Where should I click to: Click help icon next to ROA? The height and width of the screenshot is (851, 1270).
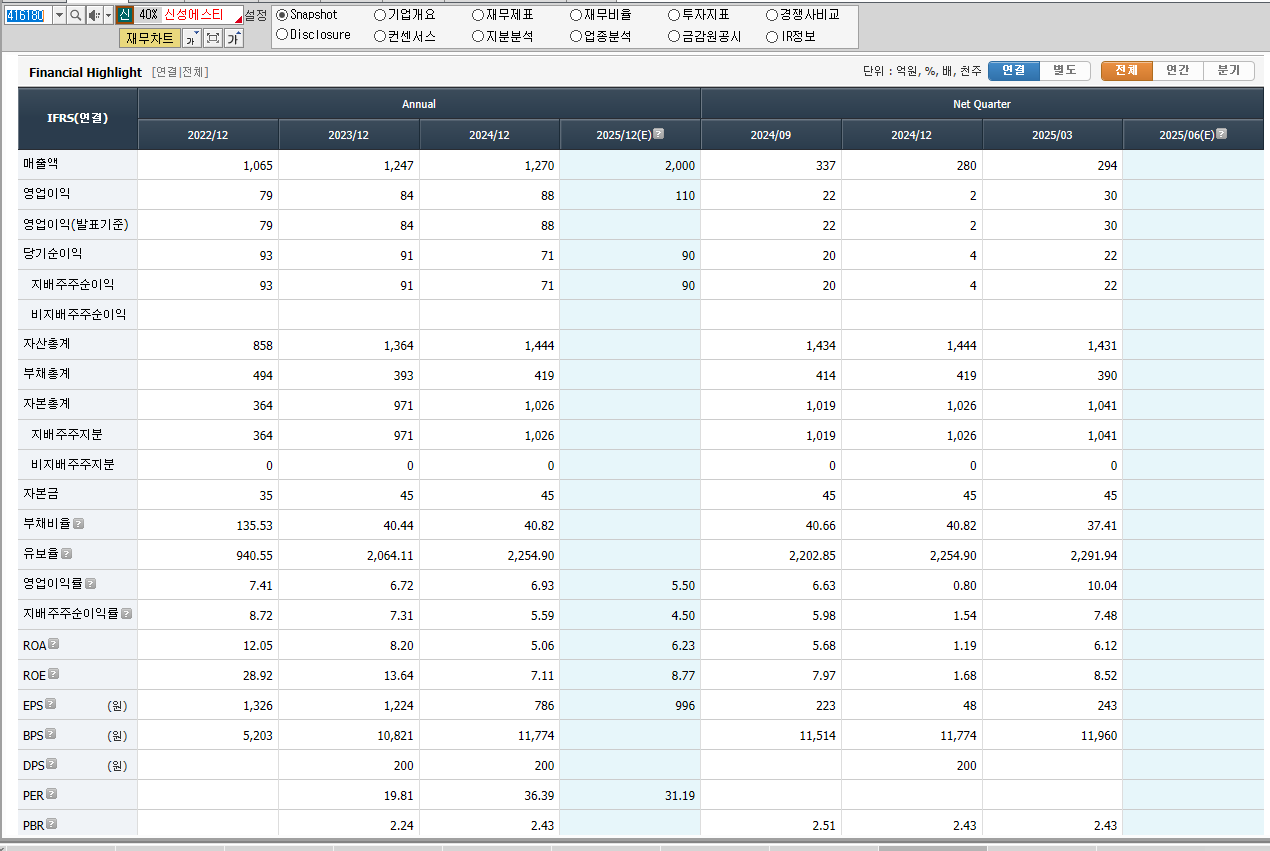pos(54,643)
